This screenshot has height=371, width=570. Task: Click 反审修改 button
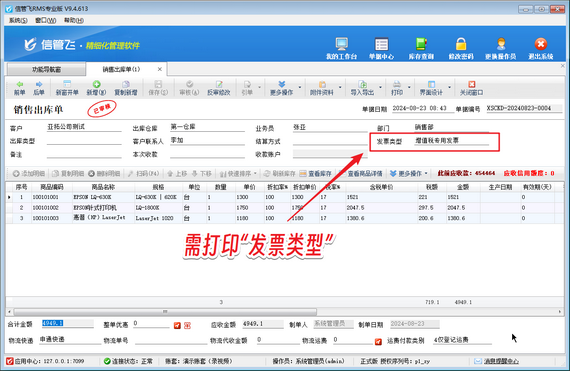[219, 88]
